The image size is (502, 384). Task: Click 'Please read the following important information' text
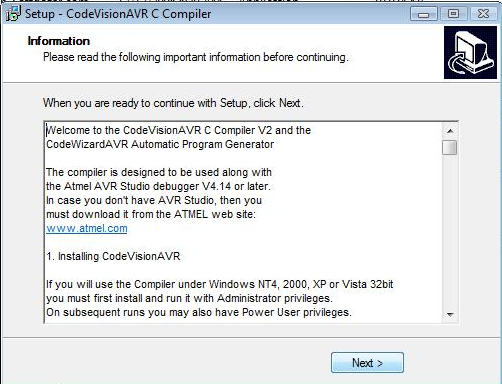[x=196, y=57]
